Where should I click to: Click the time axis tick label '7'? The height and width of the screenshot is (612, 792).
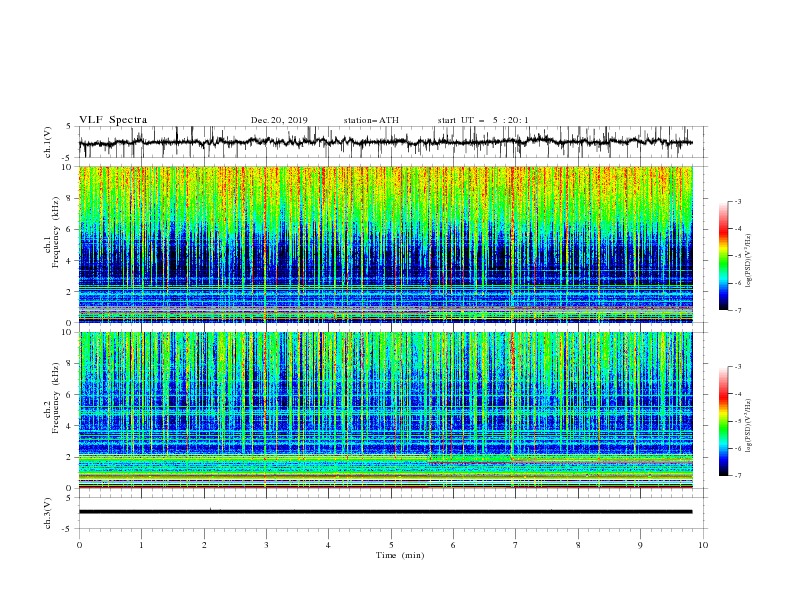pos(515,545)
